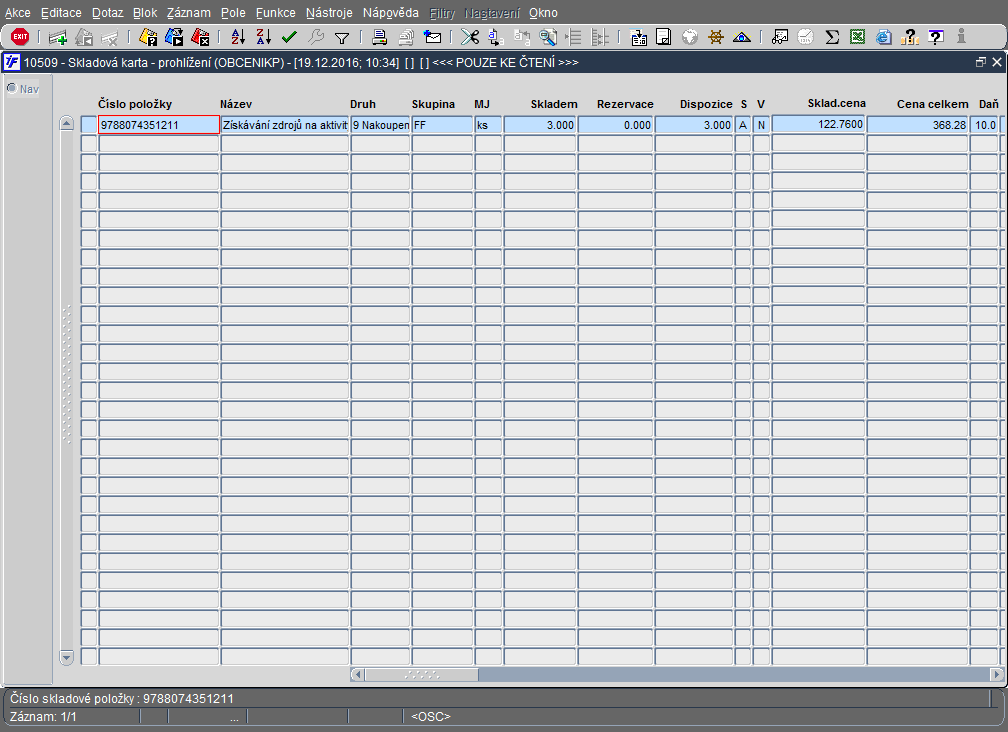Click the <OSC> status bar indicator
Screen dimensions: 1008x732
[431, 717]
